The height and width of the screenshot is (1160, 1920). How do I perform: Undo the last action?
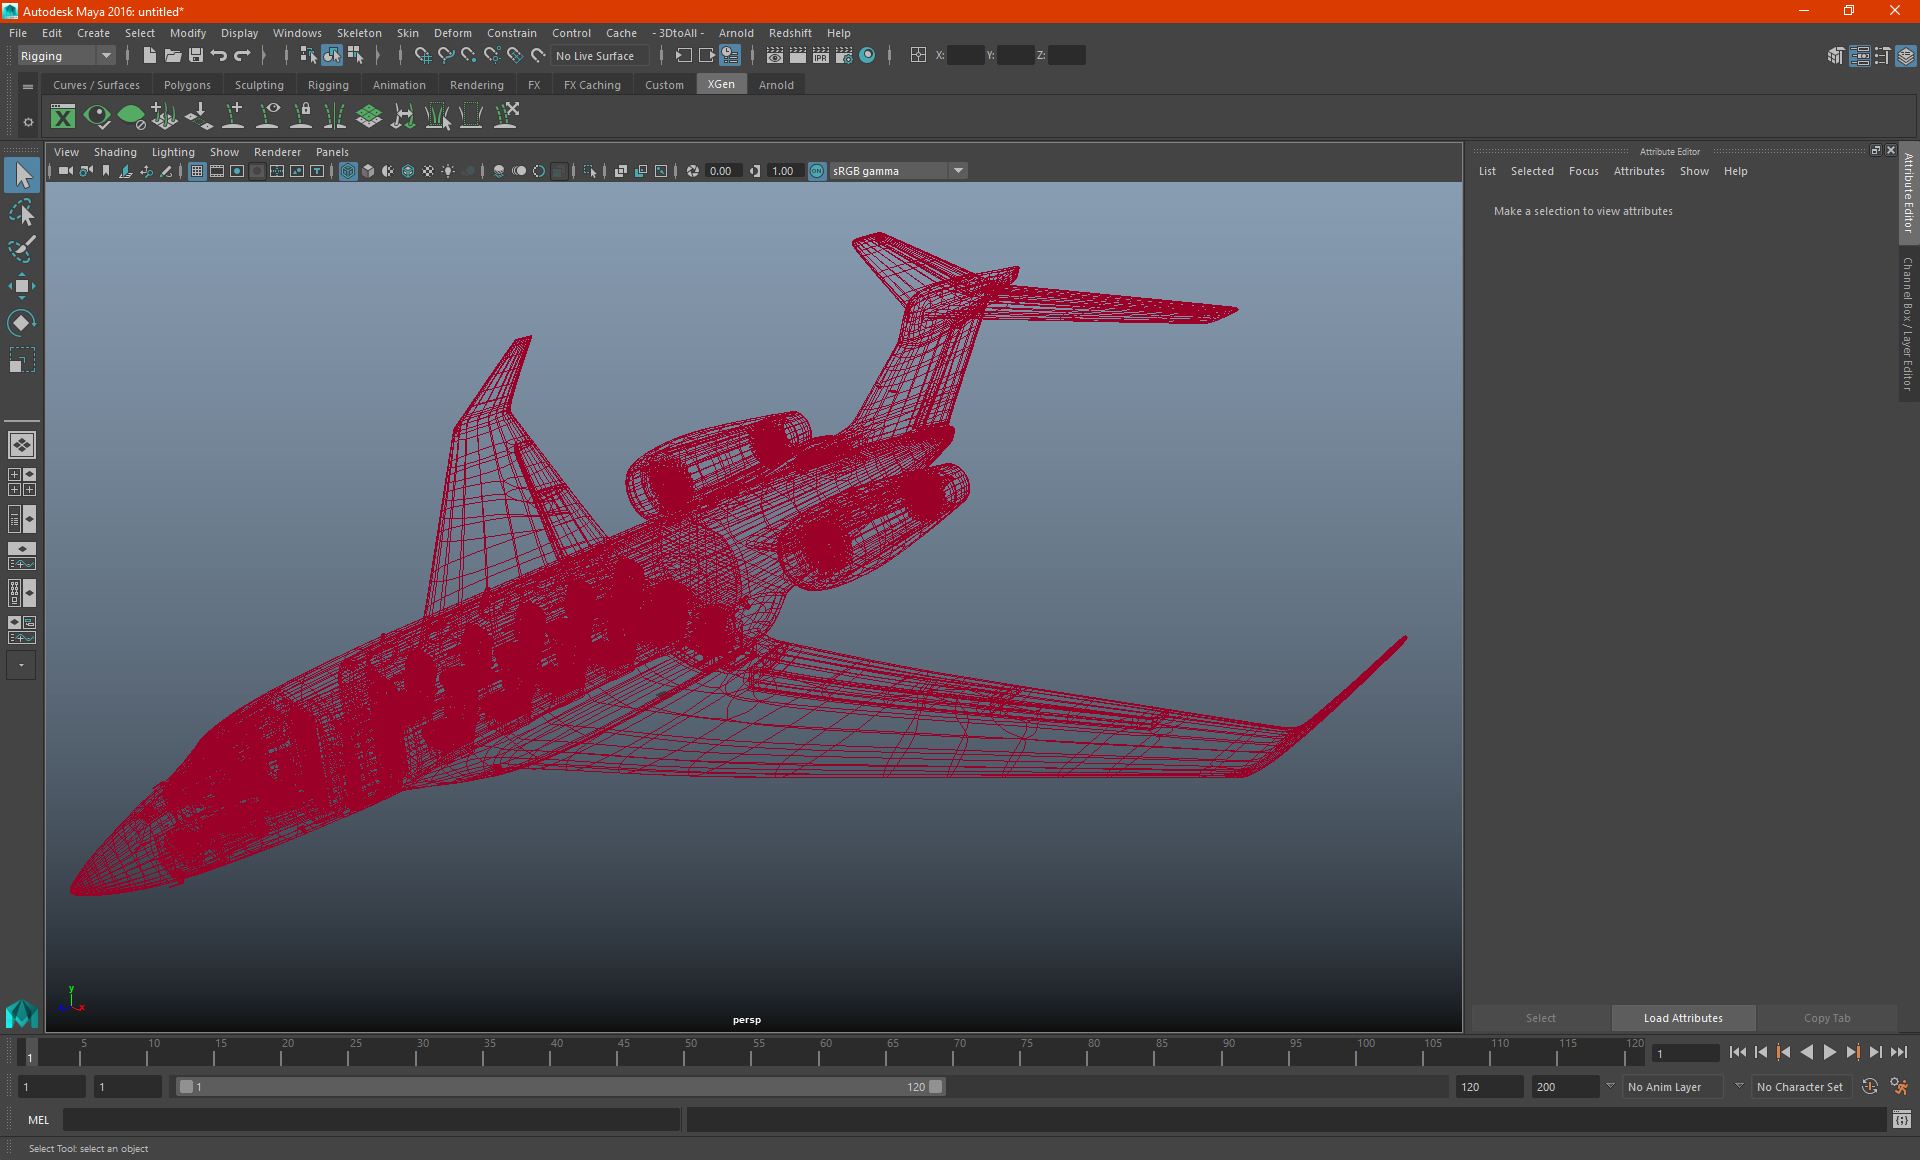[x=219, y=56]
